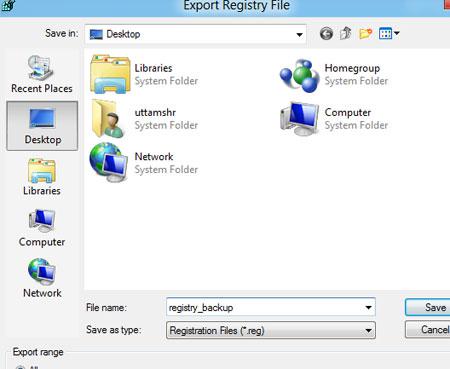Select Desktop in the places sidebar
Viewport: 450px width, 369px height.
coord(42,126)
